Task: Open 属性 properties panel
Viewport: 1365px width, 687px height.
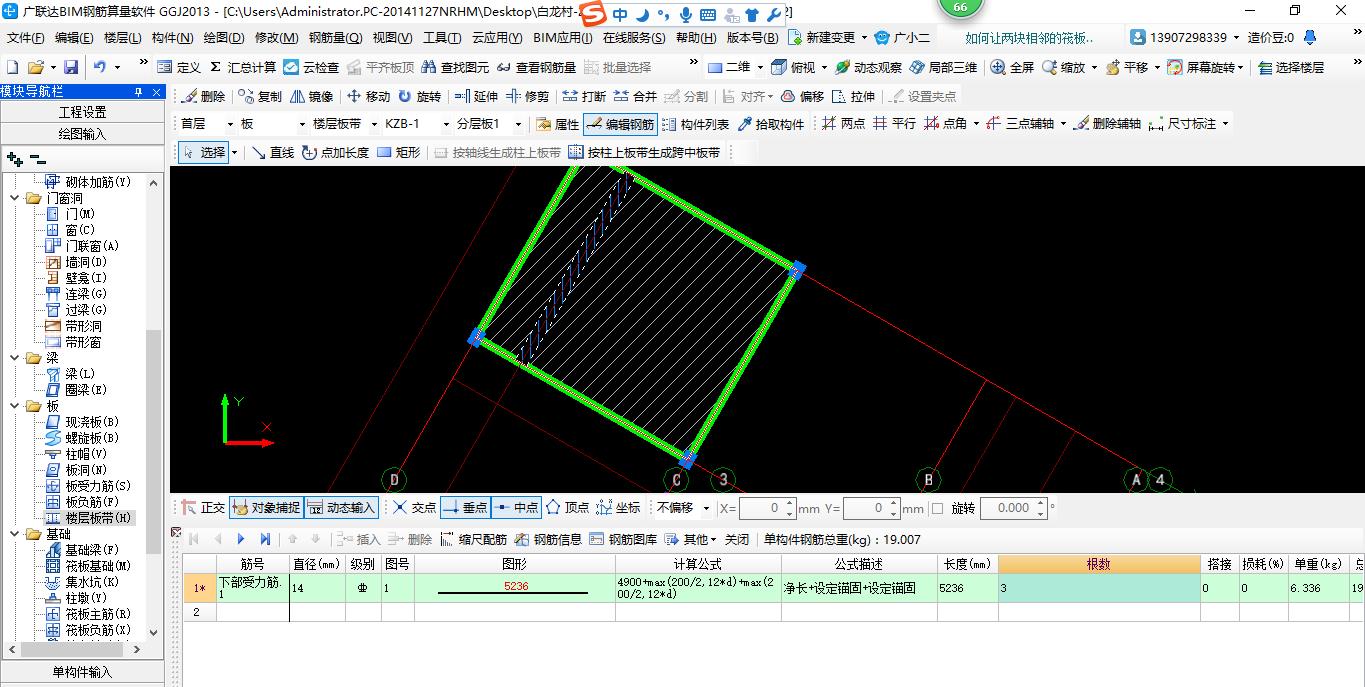Action: point(558,124)
